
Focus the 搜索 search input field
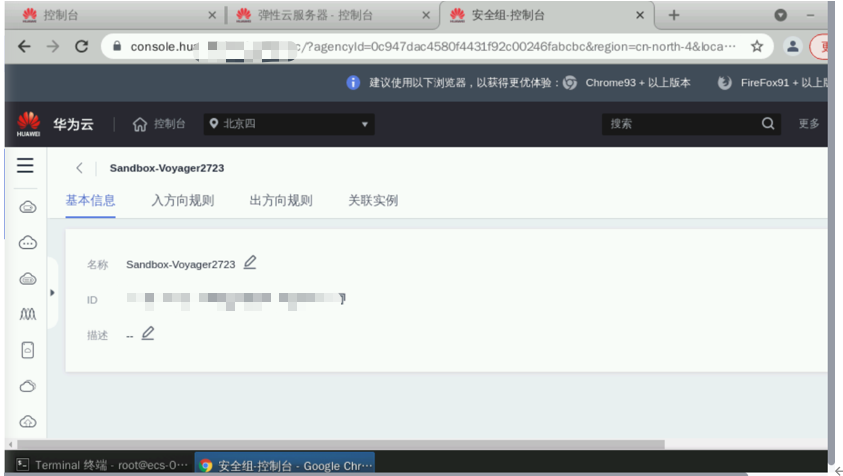680,124
